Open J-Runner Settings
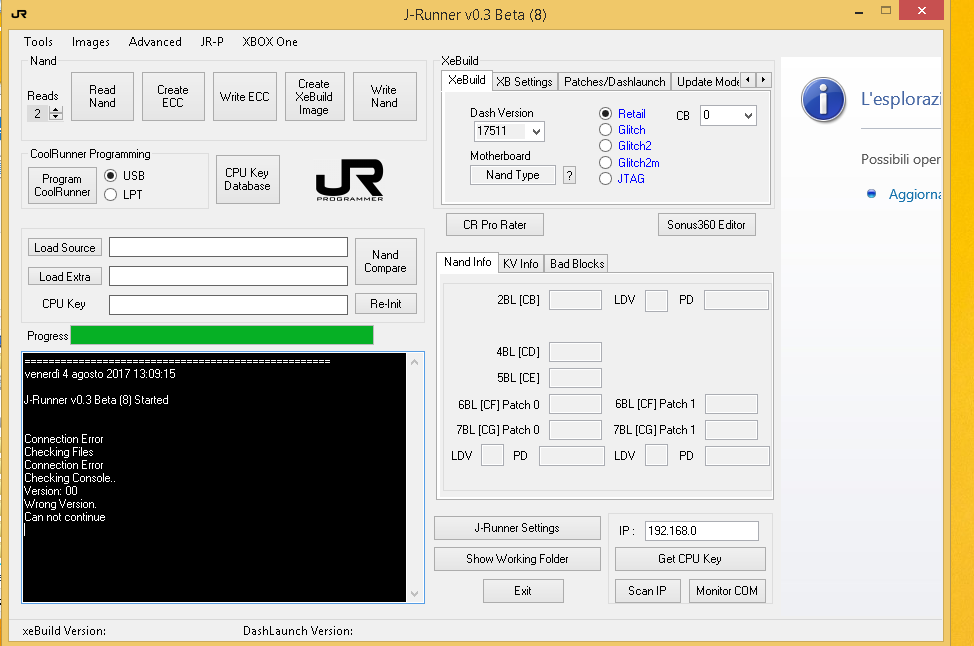 517,528
